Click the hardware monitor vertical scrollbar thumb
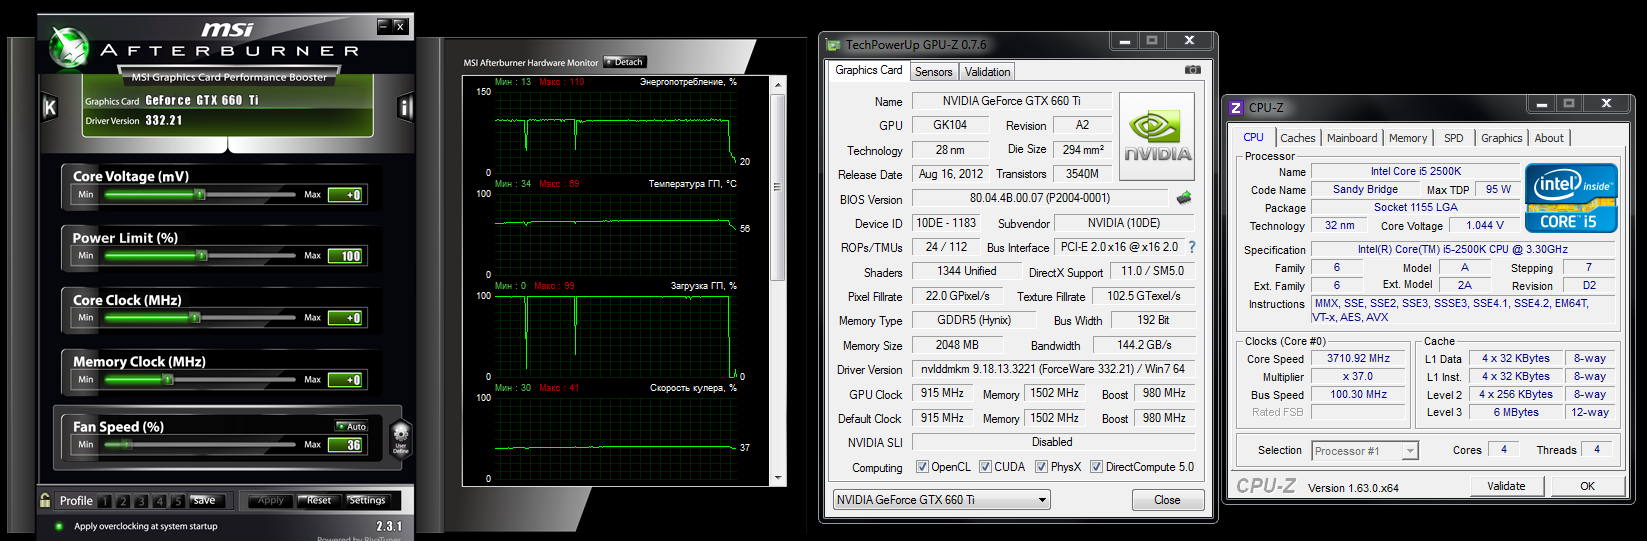 778,187
